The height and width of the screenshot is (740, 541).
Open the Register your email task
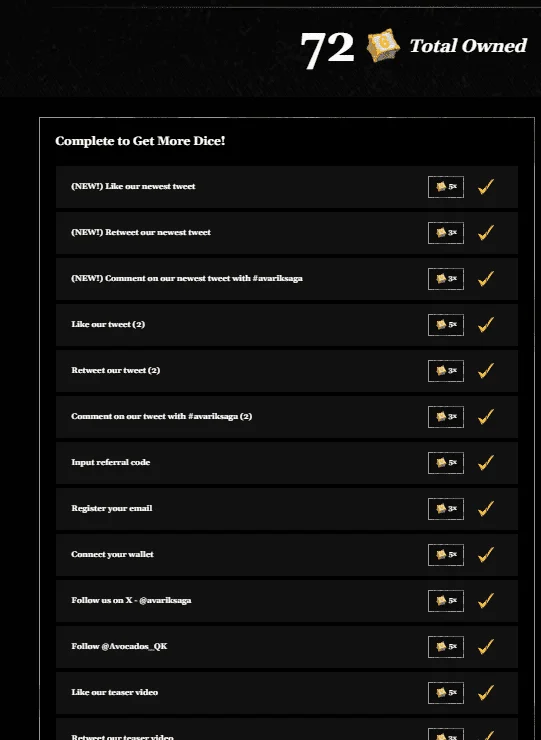(x=287, y=509)
